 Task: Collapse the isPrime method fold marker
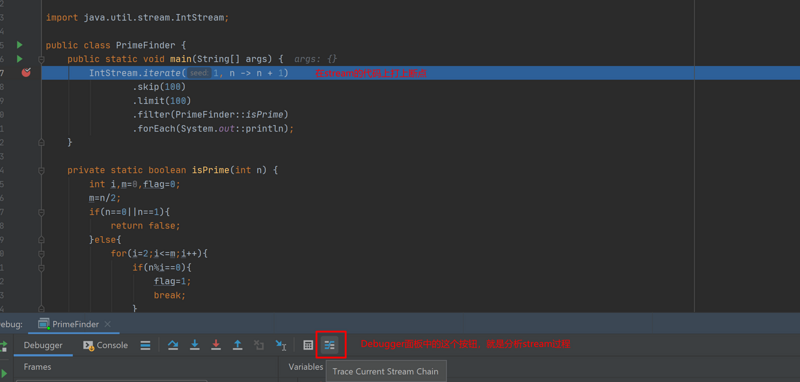(x=41, y=170)
